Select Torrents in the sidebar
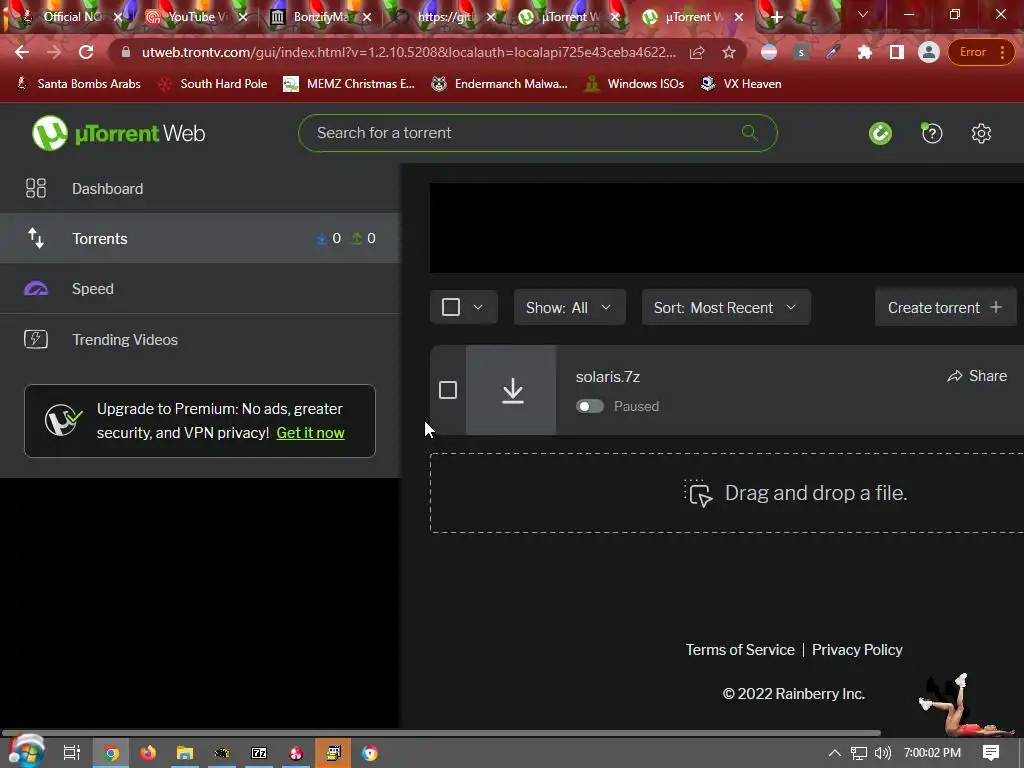The image size is (1024, 768). point(200,238)
